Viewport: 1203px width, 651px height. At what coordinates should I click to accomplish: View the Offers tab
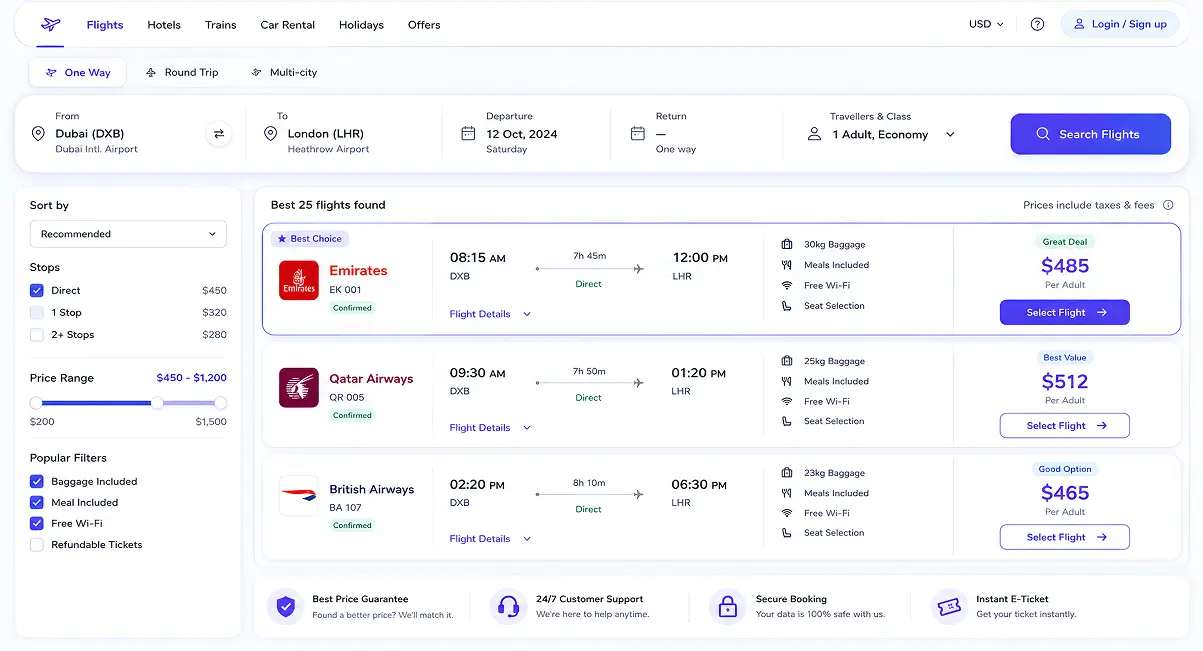[x=424, y=25]
